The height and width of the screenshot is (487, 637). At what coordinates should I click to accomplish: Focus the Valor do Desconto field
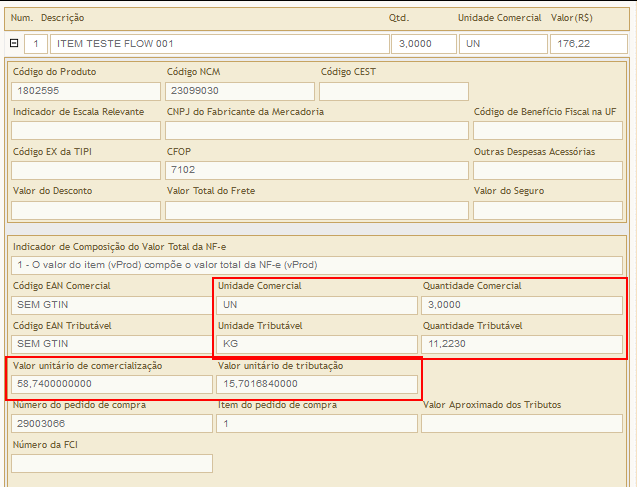tap(85, 210)
